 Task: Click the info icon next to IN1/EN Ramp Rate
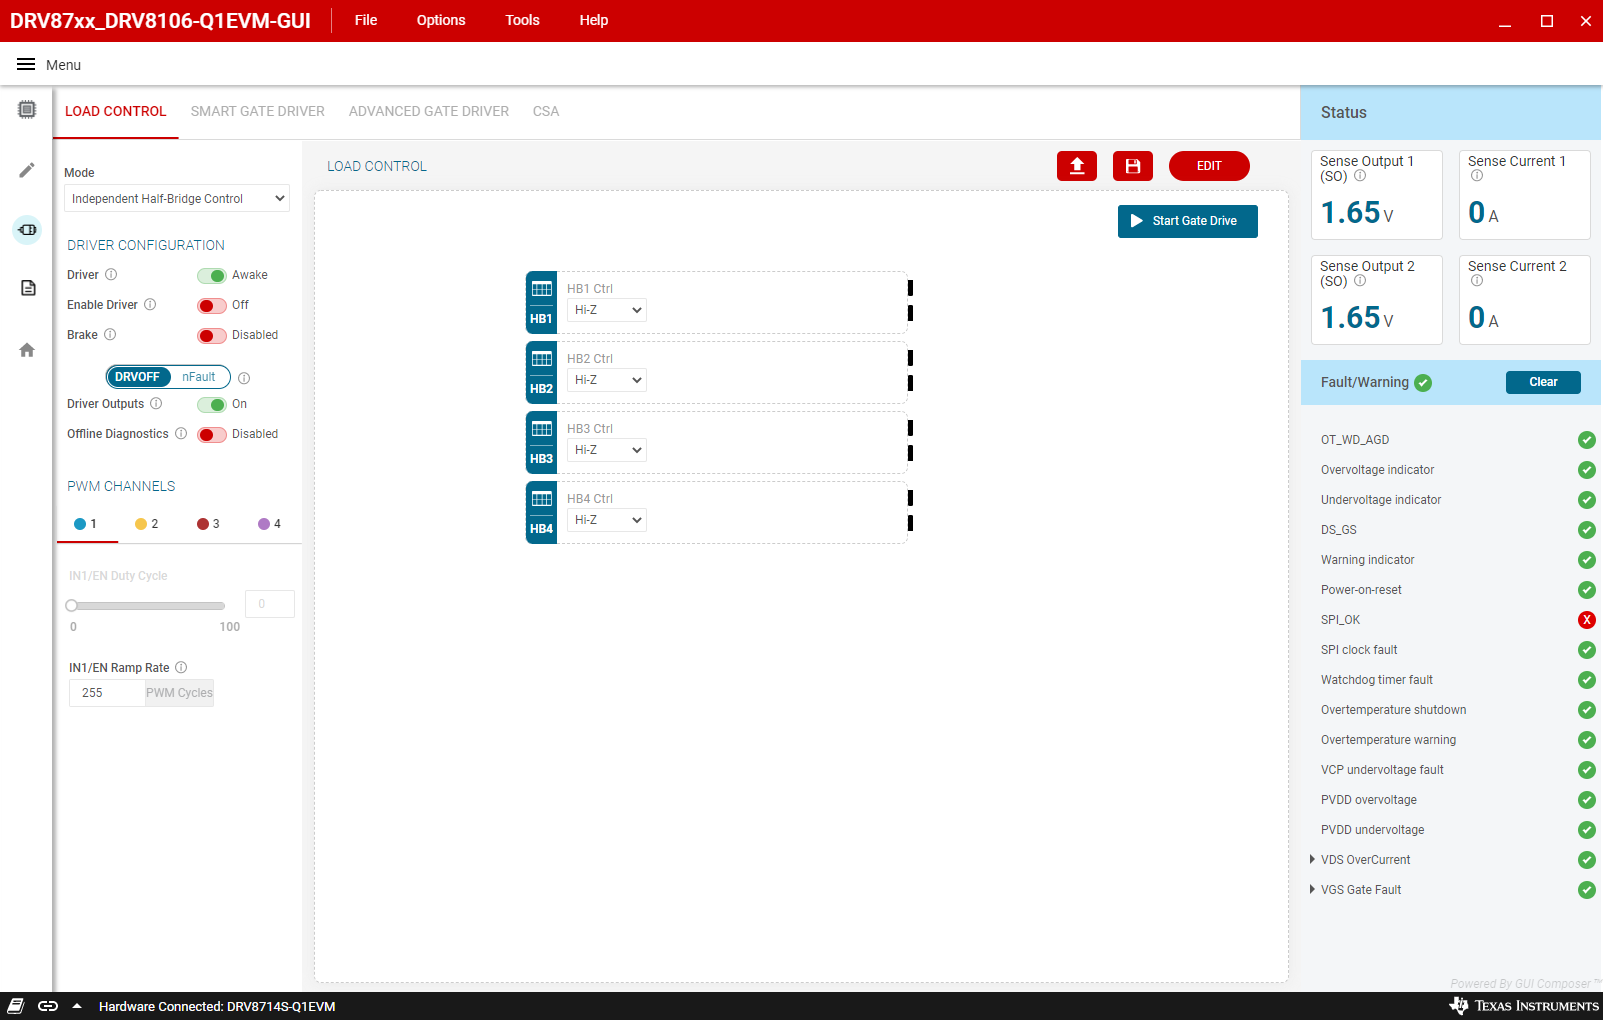[181, 668]
